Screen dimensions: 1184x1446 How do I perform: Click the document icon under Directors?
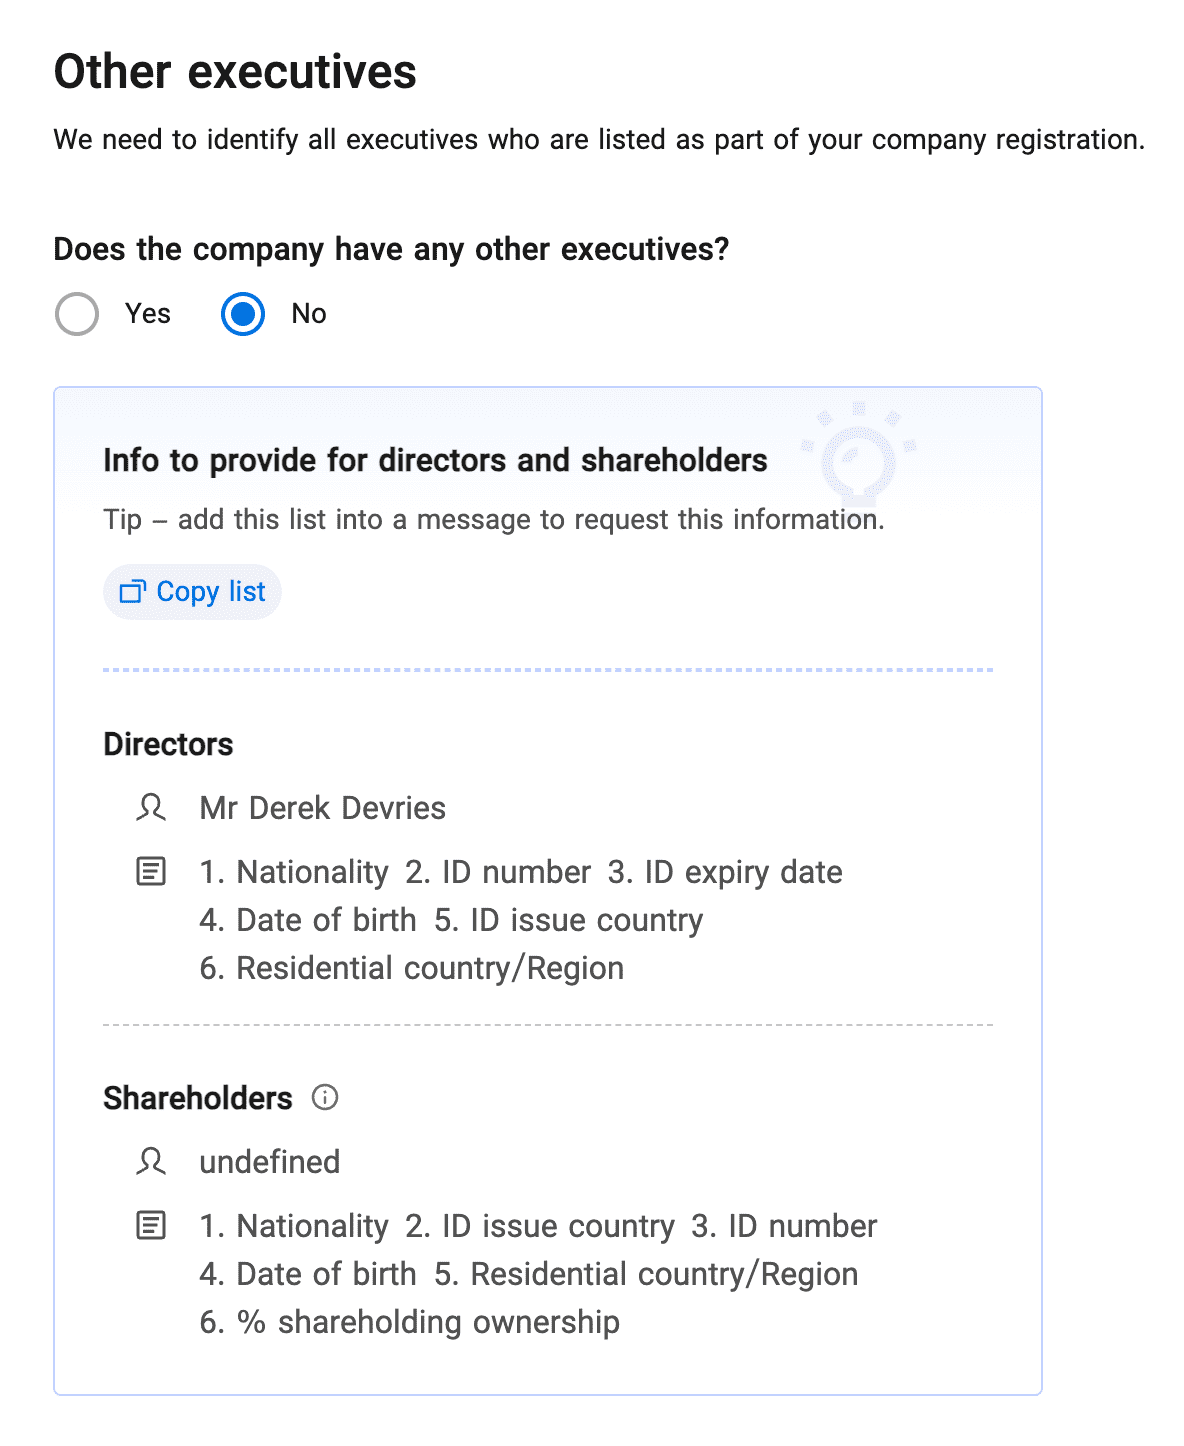coord(151,871)
